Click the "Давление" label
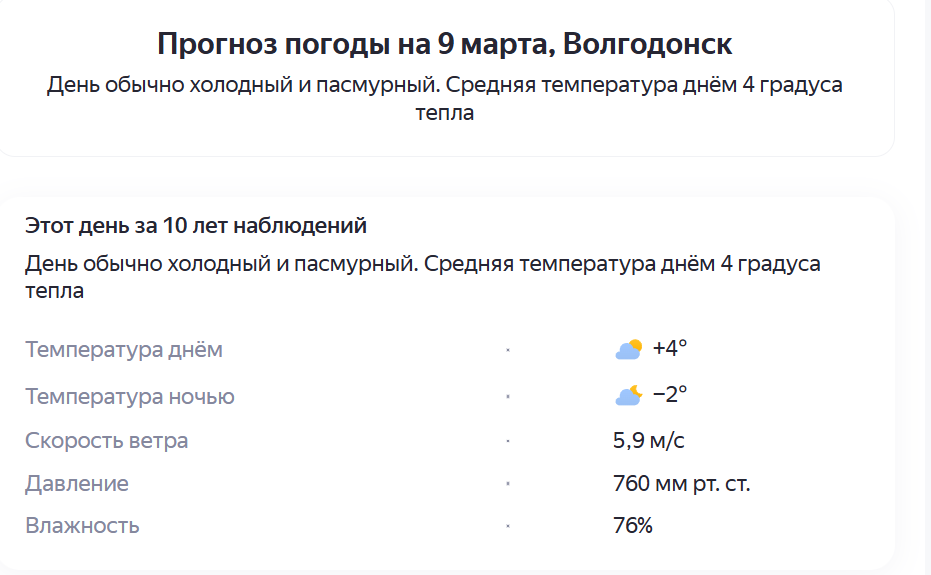The height and width of the screenshot is (575, 931). coord(77,484)
